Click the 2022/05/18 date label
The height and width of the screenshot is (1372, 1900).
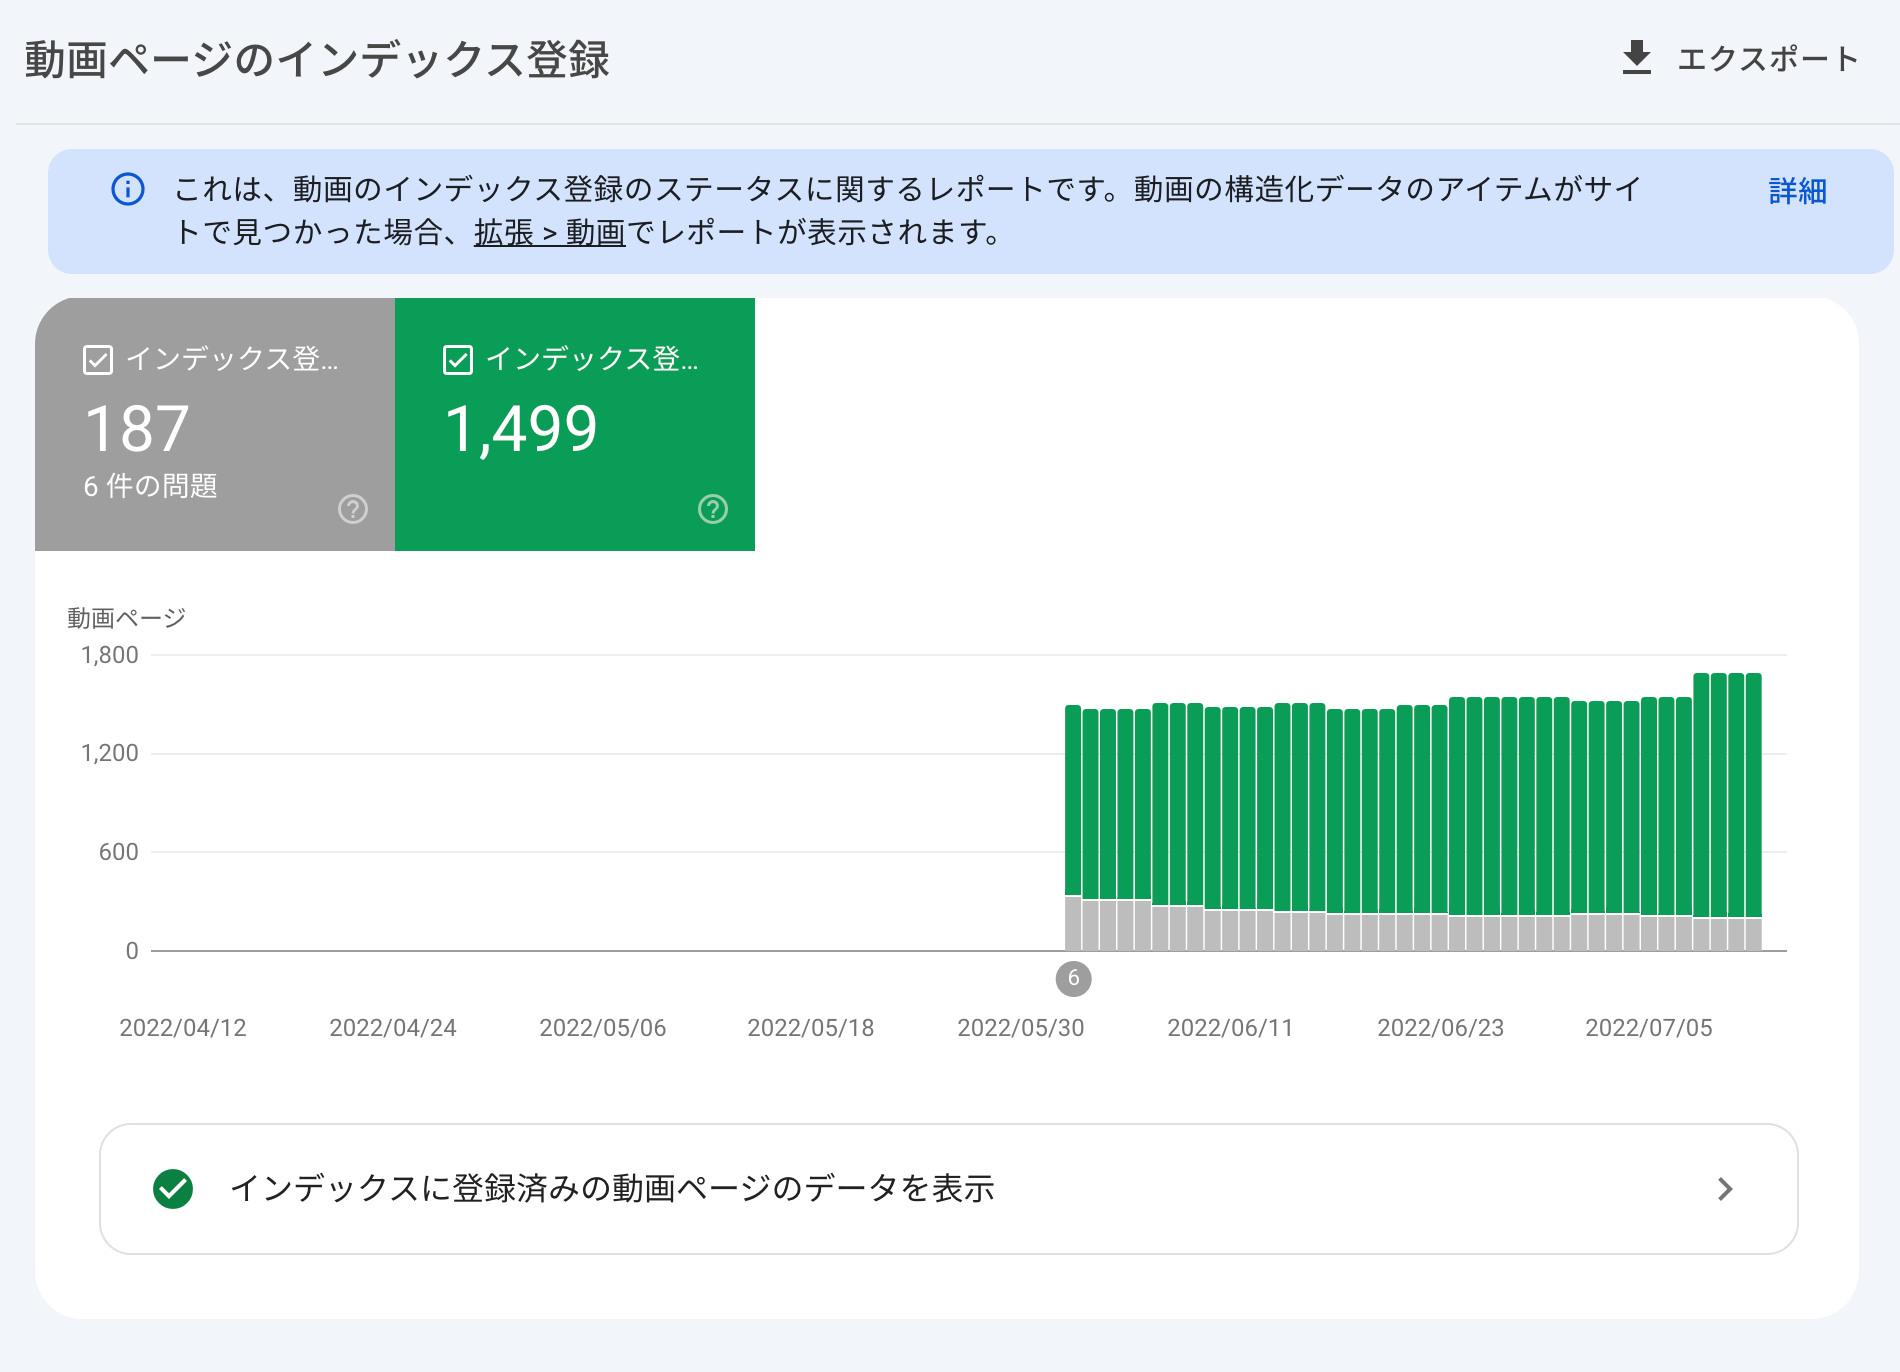(x=811, y=1028)
